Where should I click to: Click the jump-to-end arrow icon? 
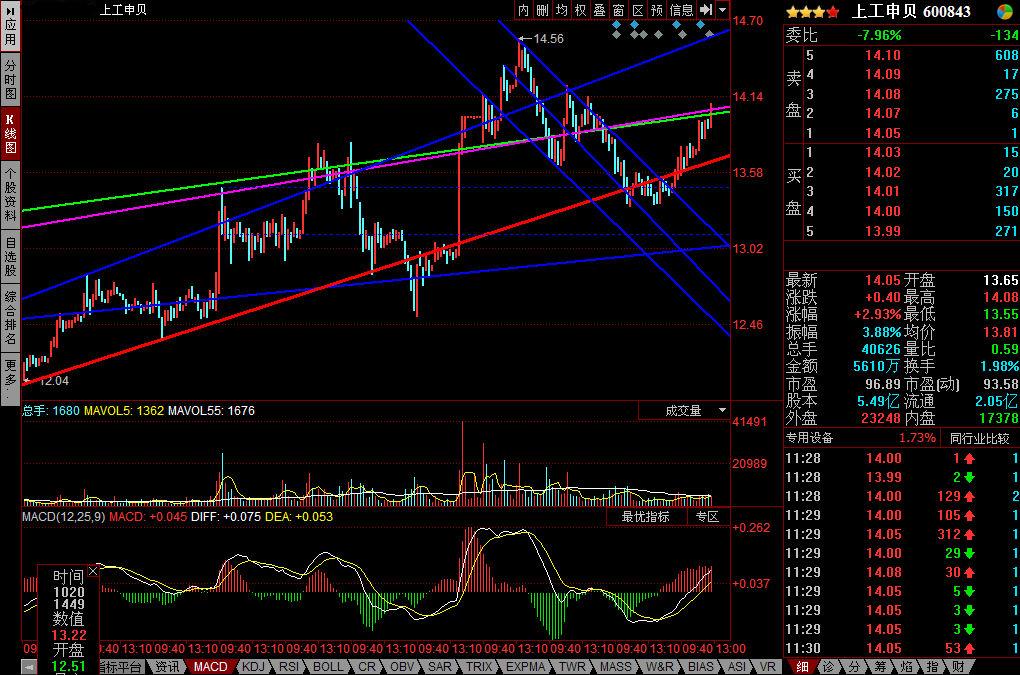(x=706, y=10)
